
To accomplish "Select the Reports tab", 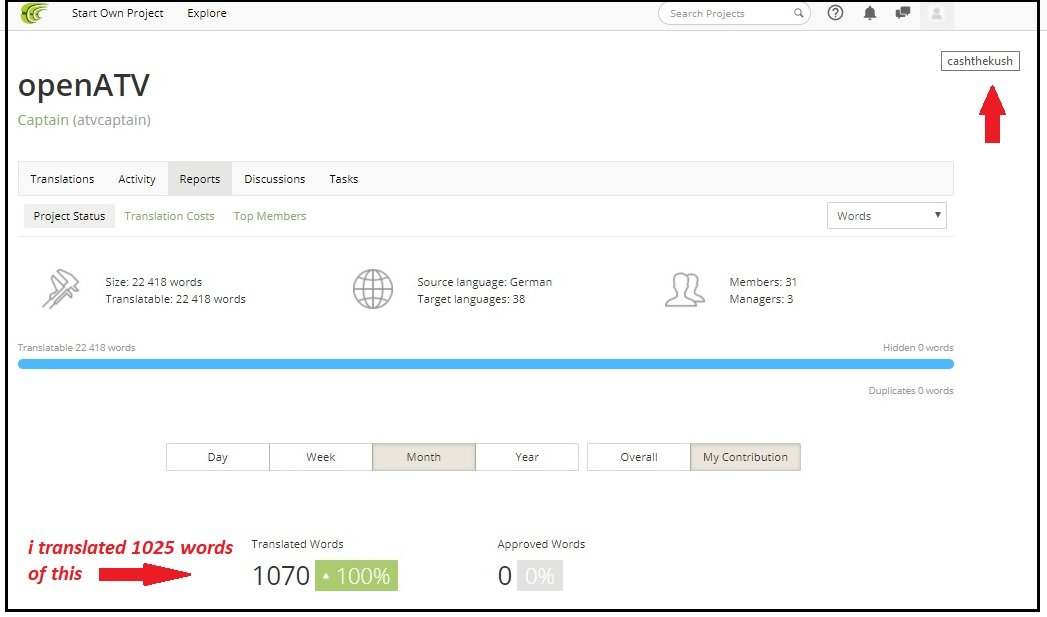I will click(200, 179).
